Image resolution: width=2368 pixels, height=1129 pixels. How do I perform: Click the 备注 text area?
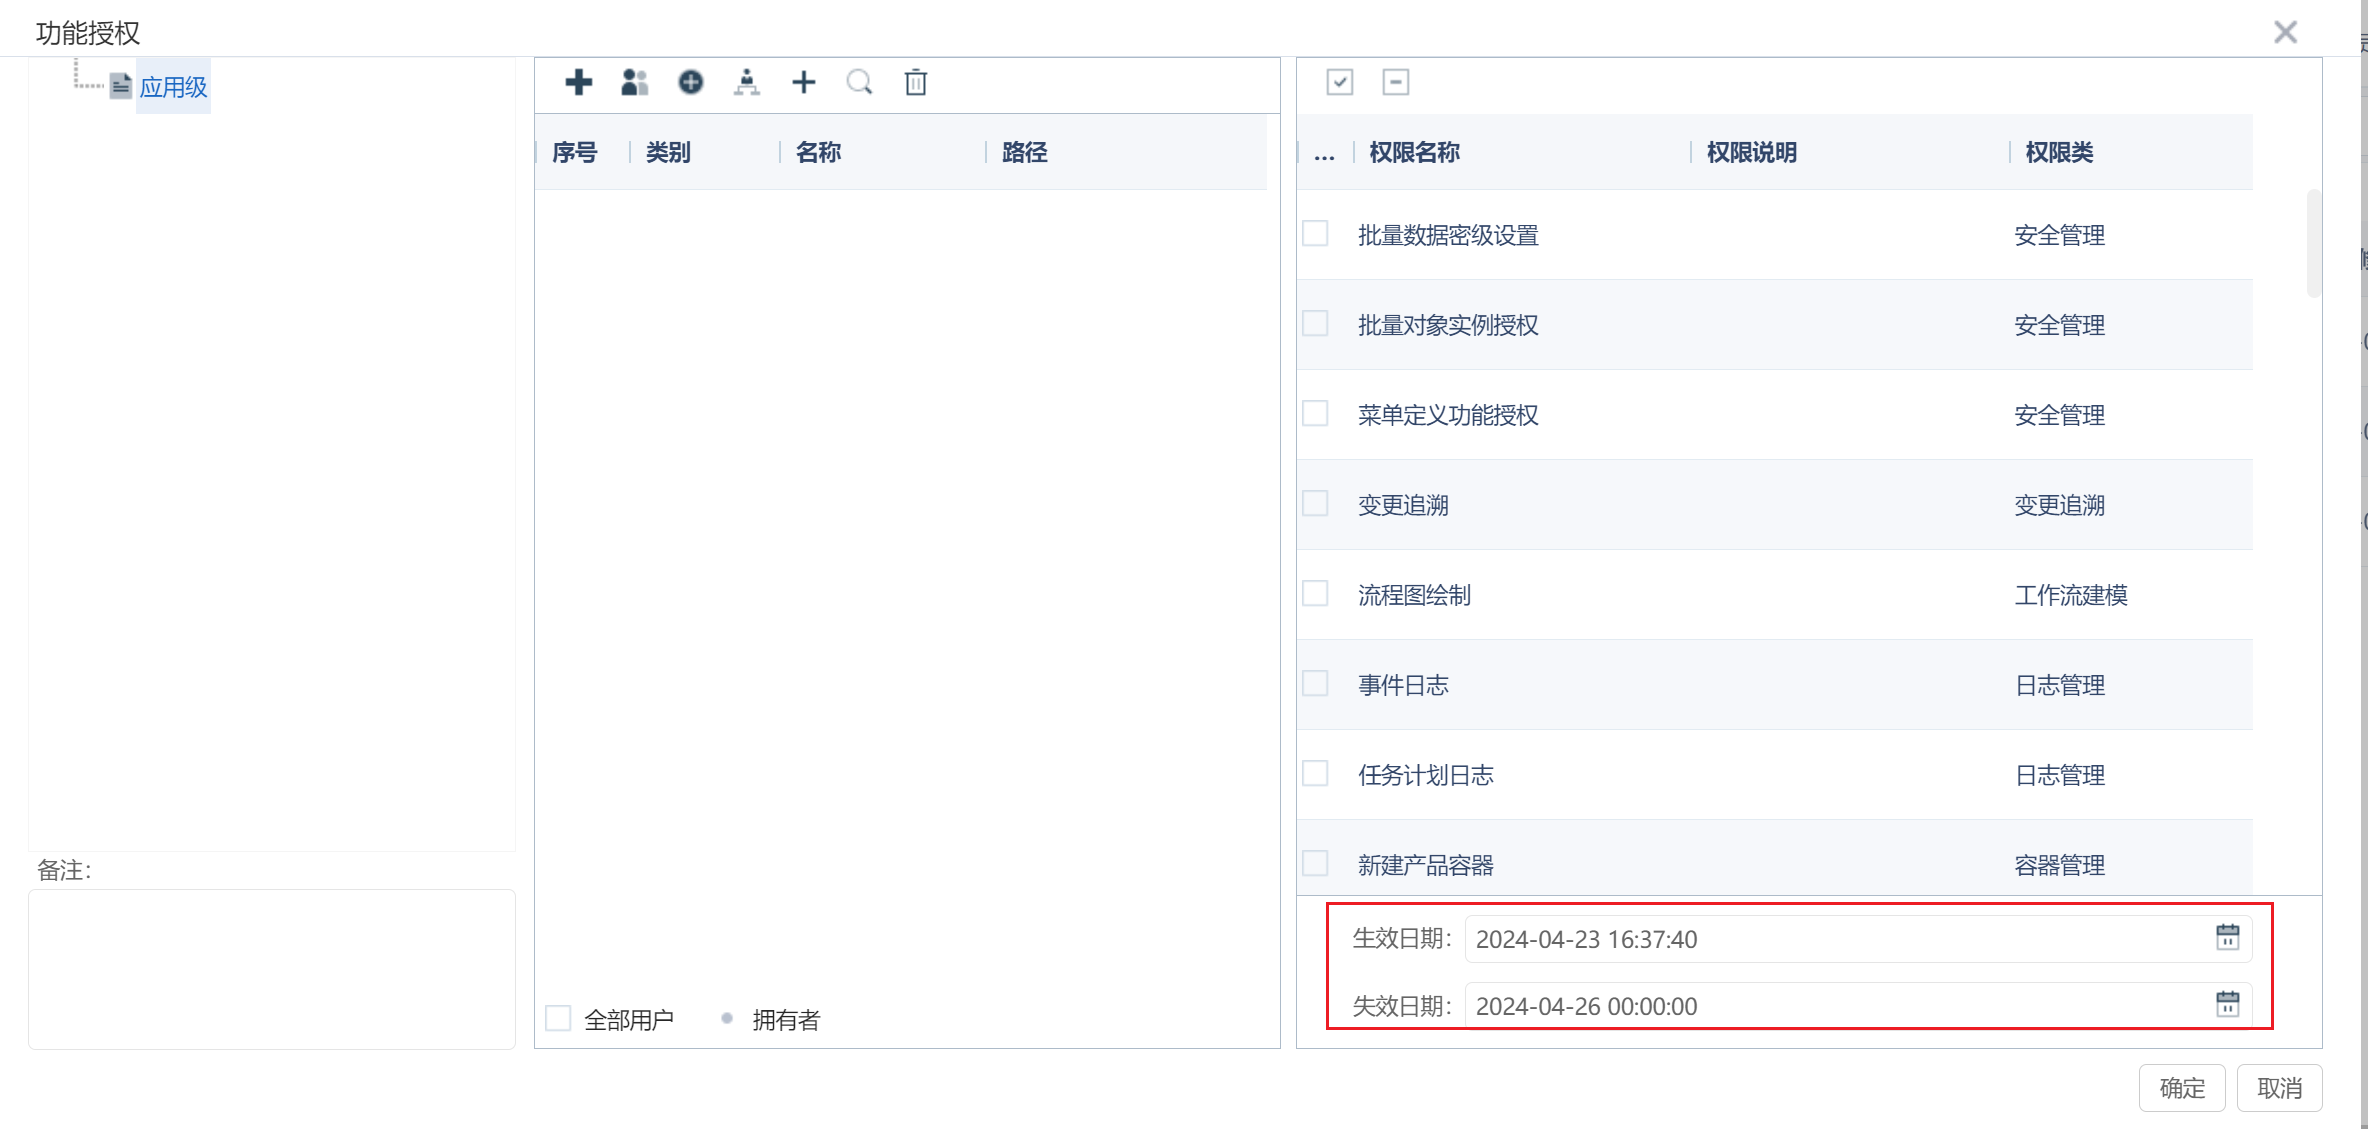click(x=272, y=969)
